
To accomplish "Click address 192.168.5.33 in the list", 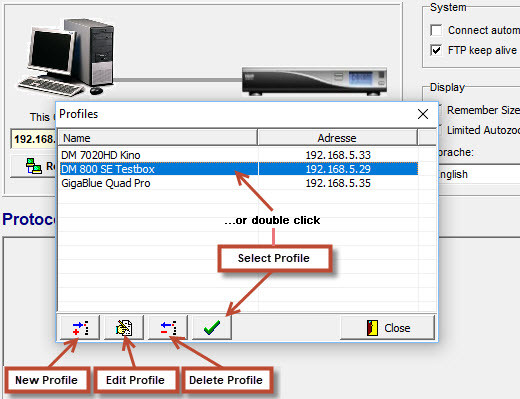I will 338,155.
